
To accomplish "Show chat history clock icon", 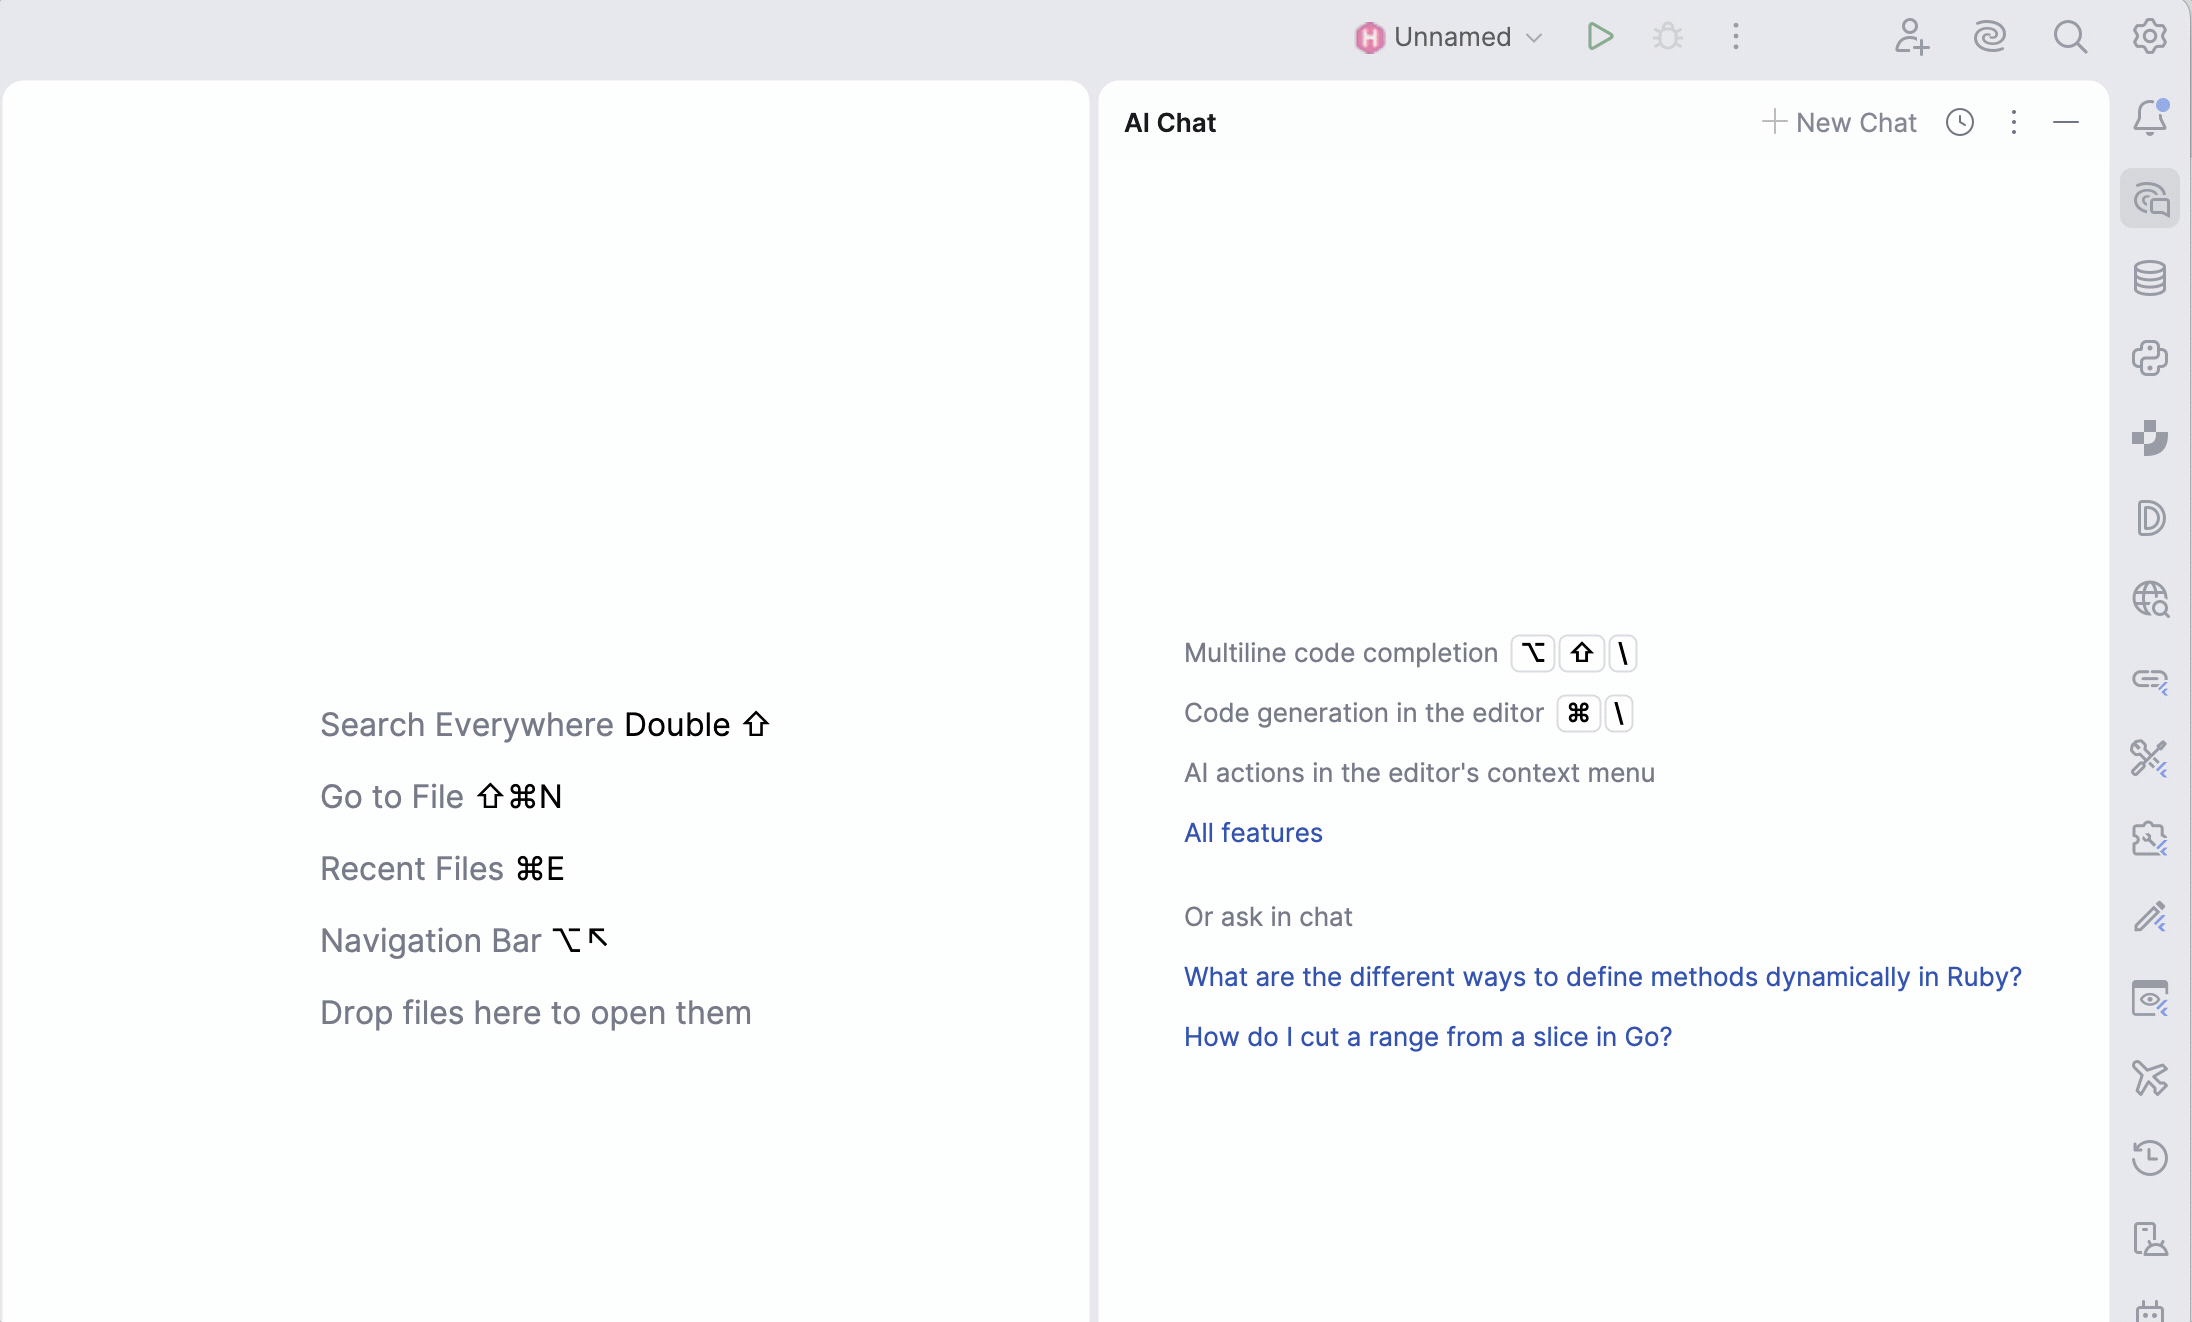I will 1960,122.
